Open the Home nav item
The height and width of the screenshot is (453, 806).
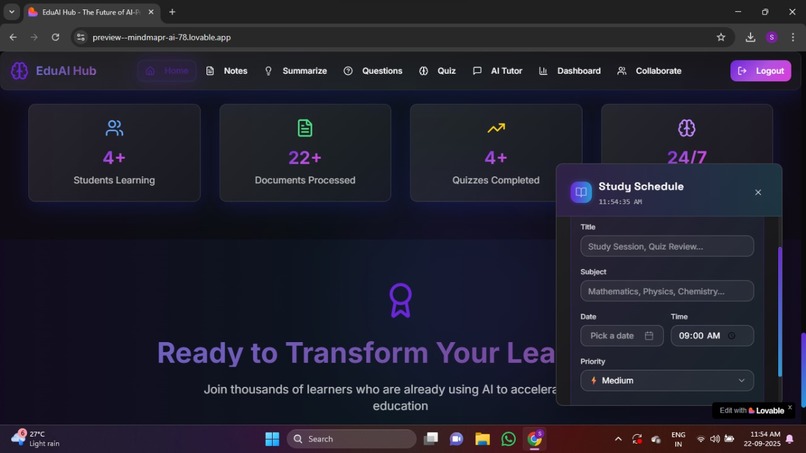(167, 71)
